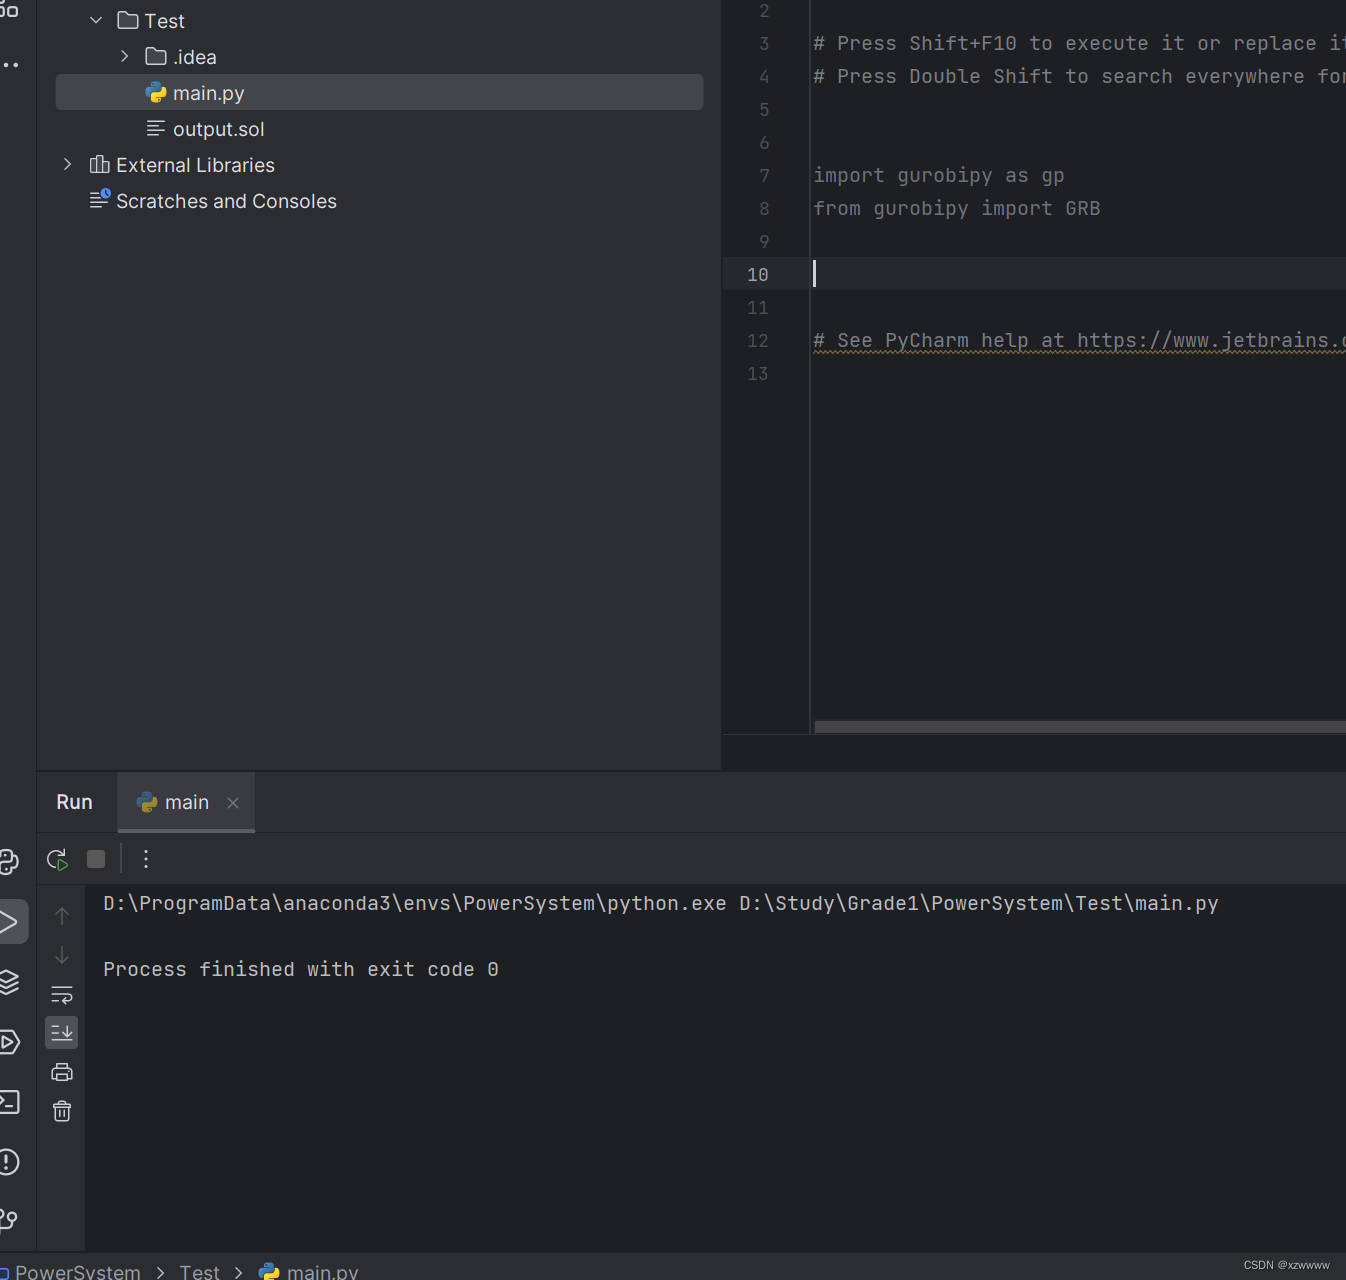The height and width of the screenshot is (1280, 1346).
Task: Open the Problems tool window
Action: click(11, 1161)
